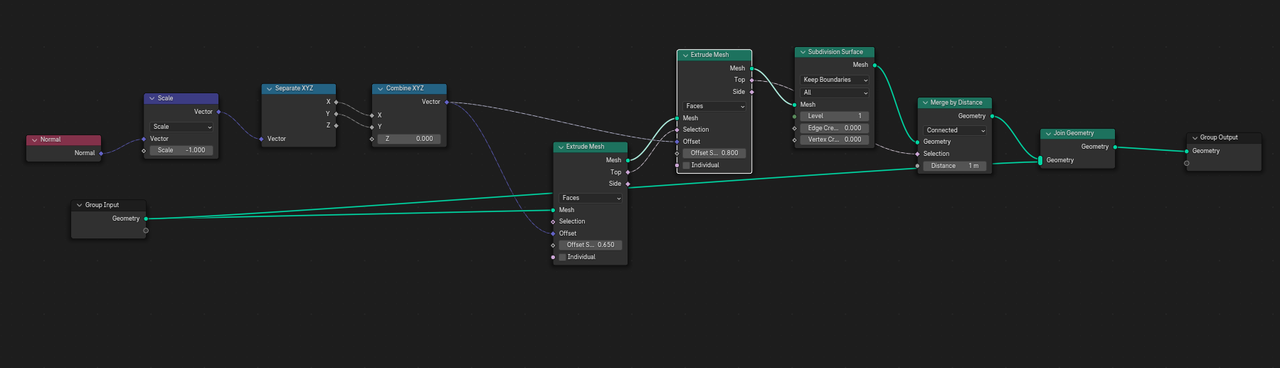Click Offset input socket of 0.650 Extrude Mesh
This screenshot has height=368, width=1280.
[553, 234]
